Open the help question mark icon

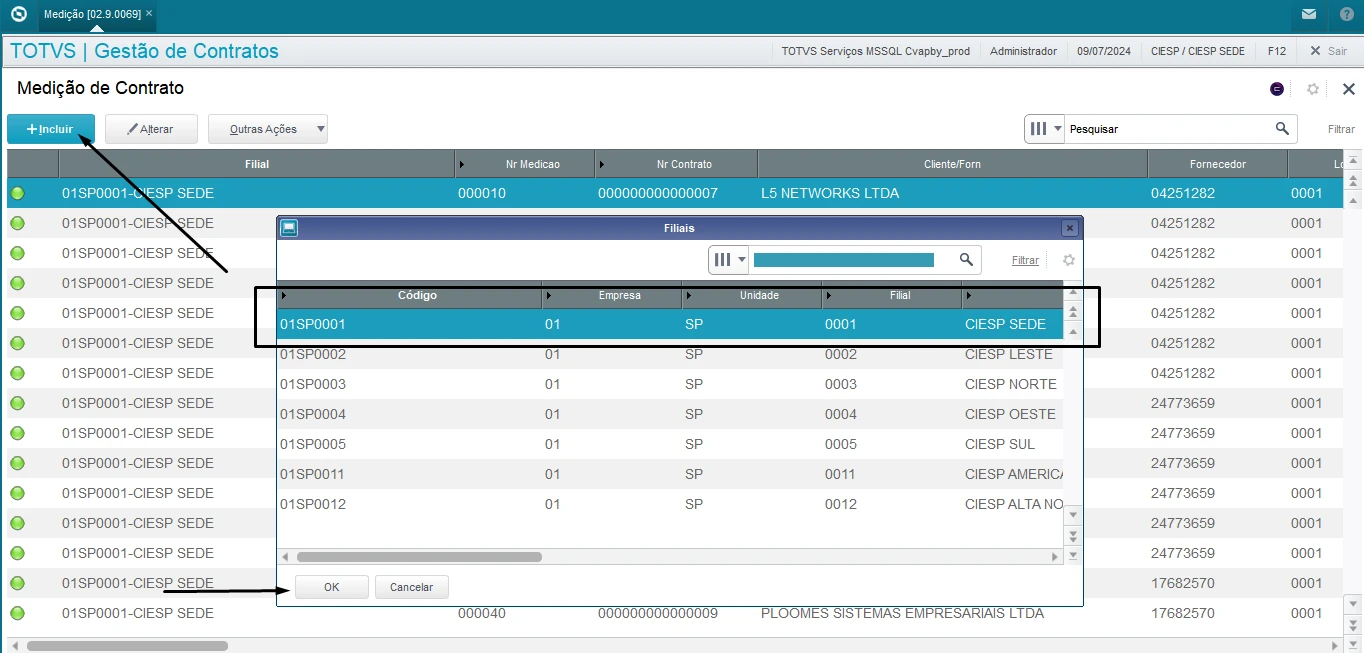click(x=1346, y=15)
